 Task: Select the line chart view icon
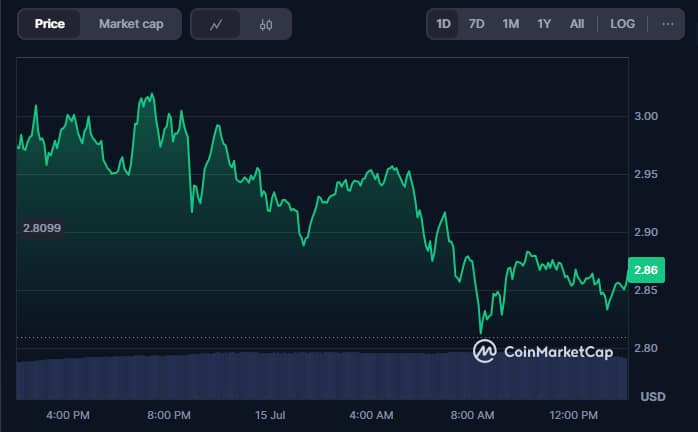coord(216,24)
